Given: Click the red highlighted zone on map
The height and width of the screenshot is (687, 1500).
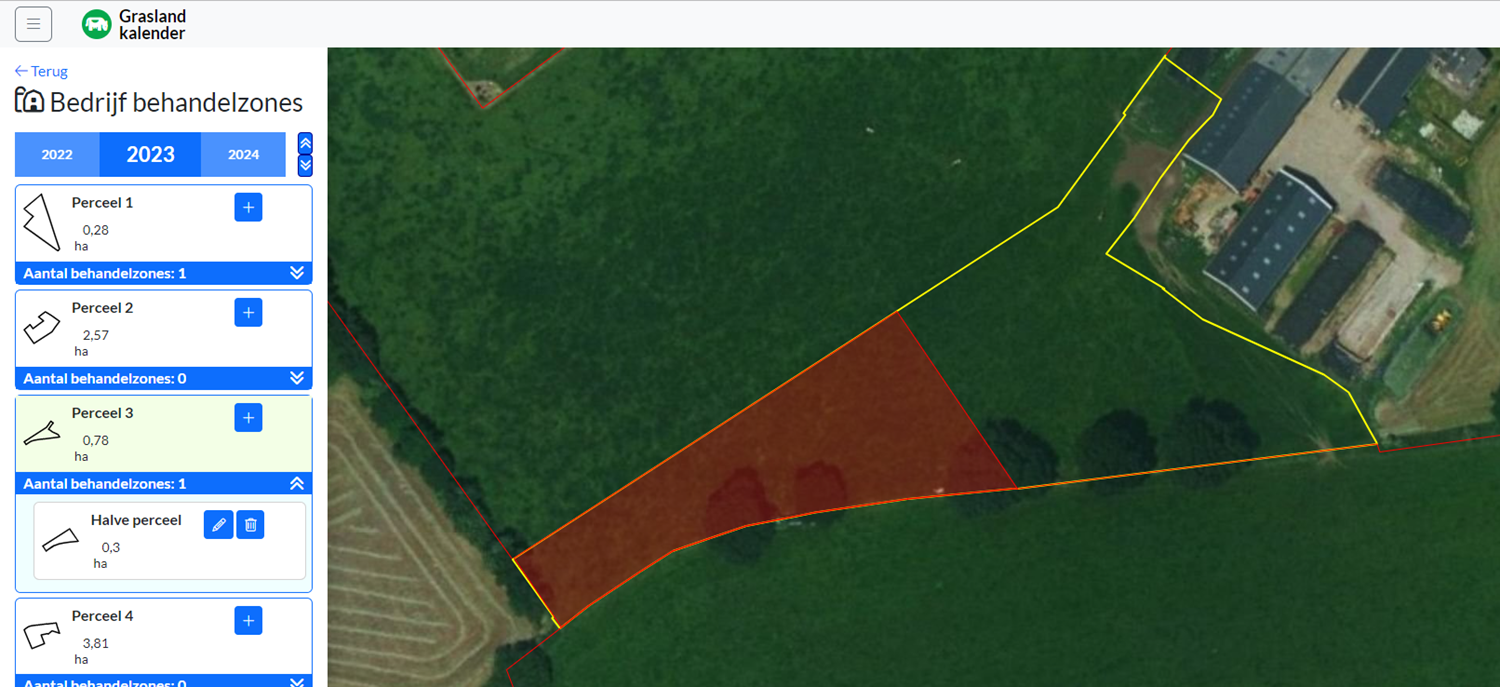Looking at the screenshot, I should pos(770,460).
